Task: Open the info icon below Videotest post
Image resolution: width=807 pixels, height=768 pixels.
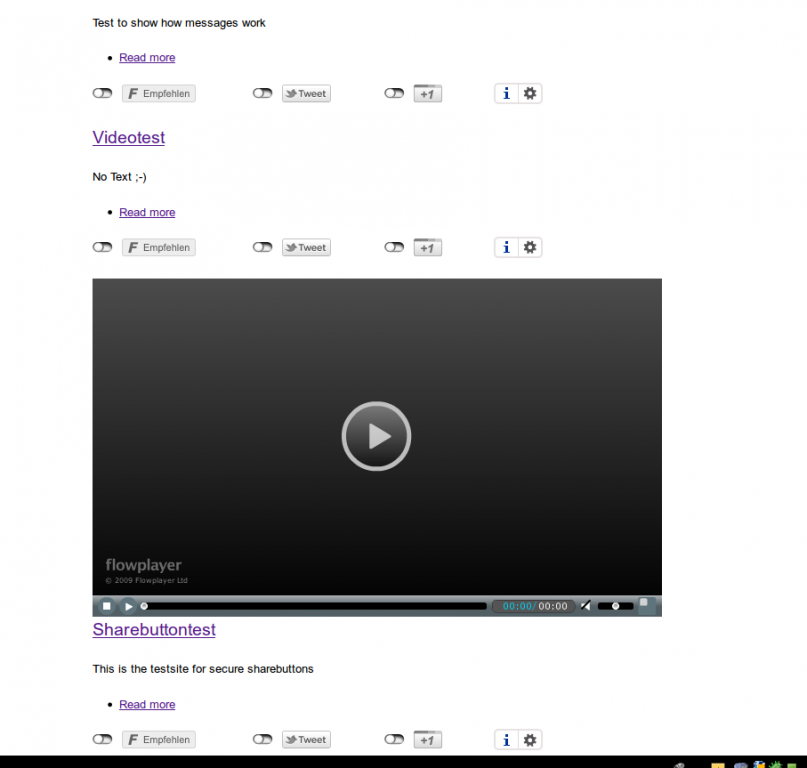Action: tap(506, 247)
